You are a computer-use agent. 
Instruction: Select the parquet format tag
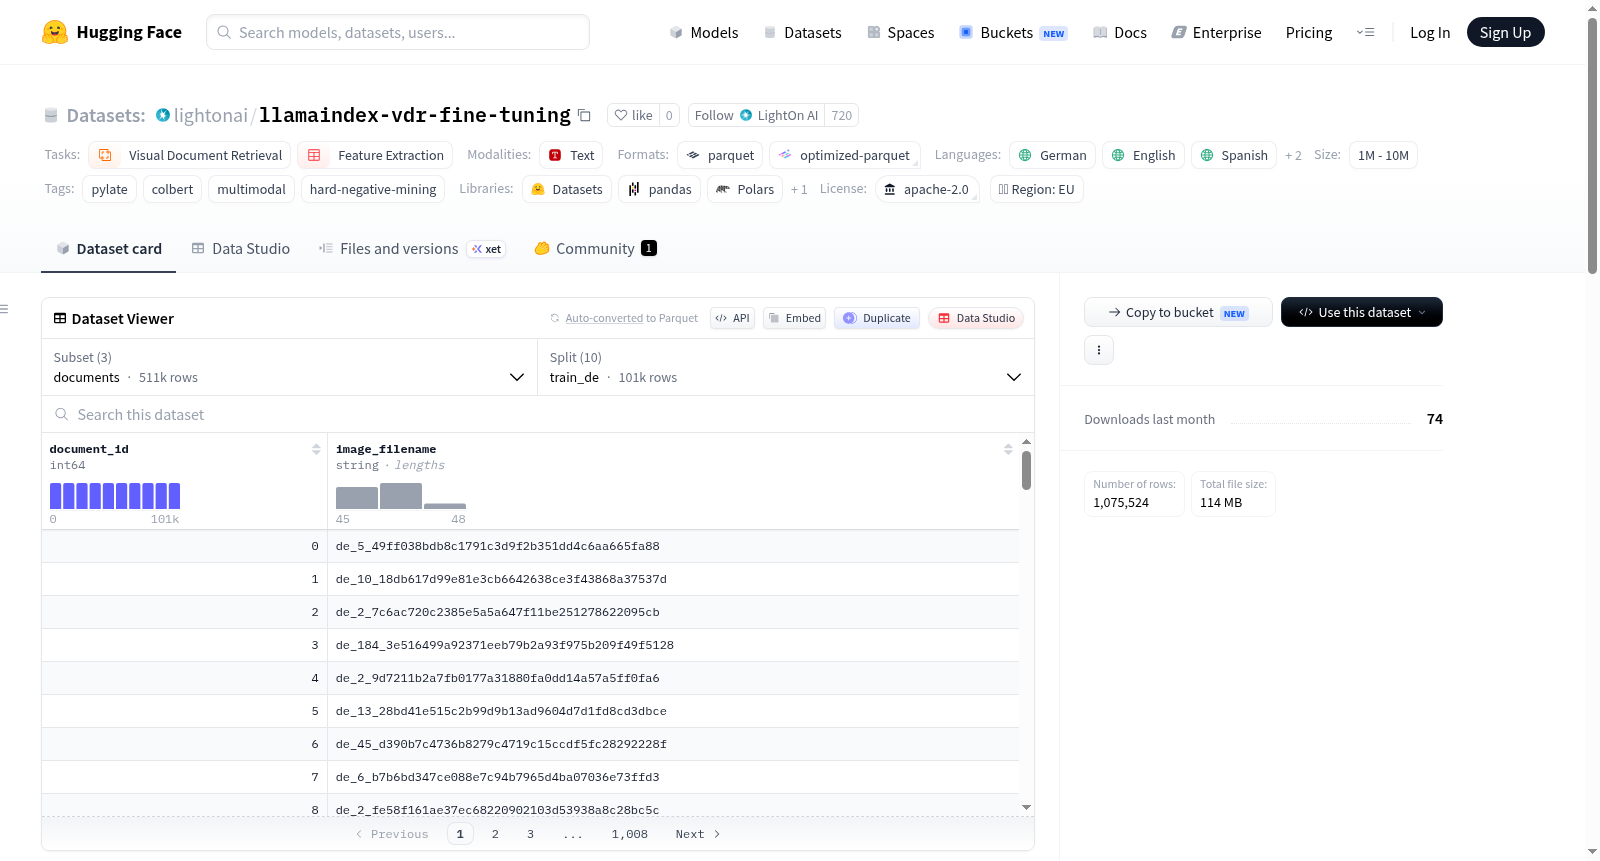[x=720, y=155]
